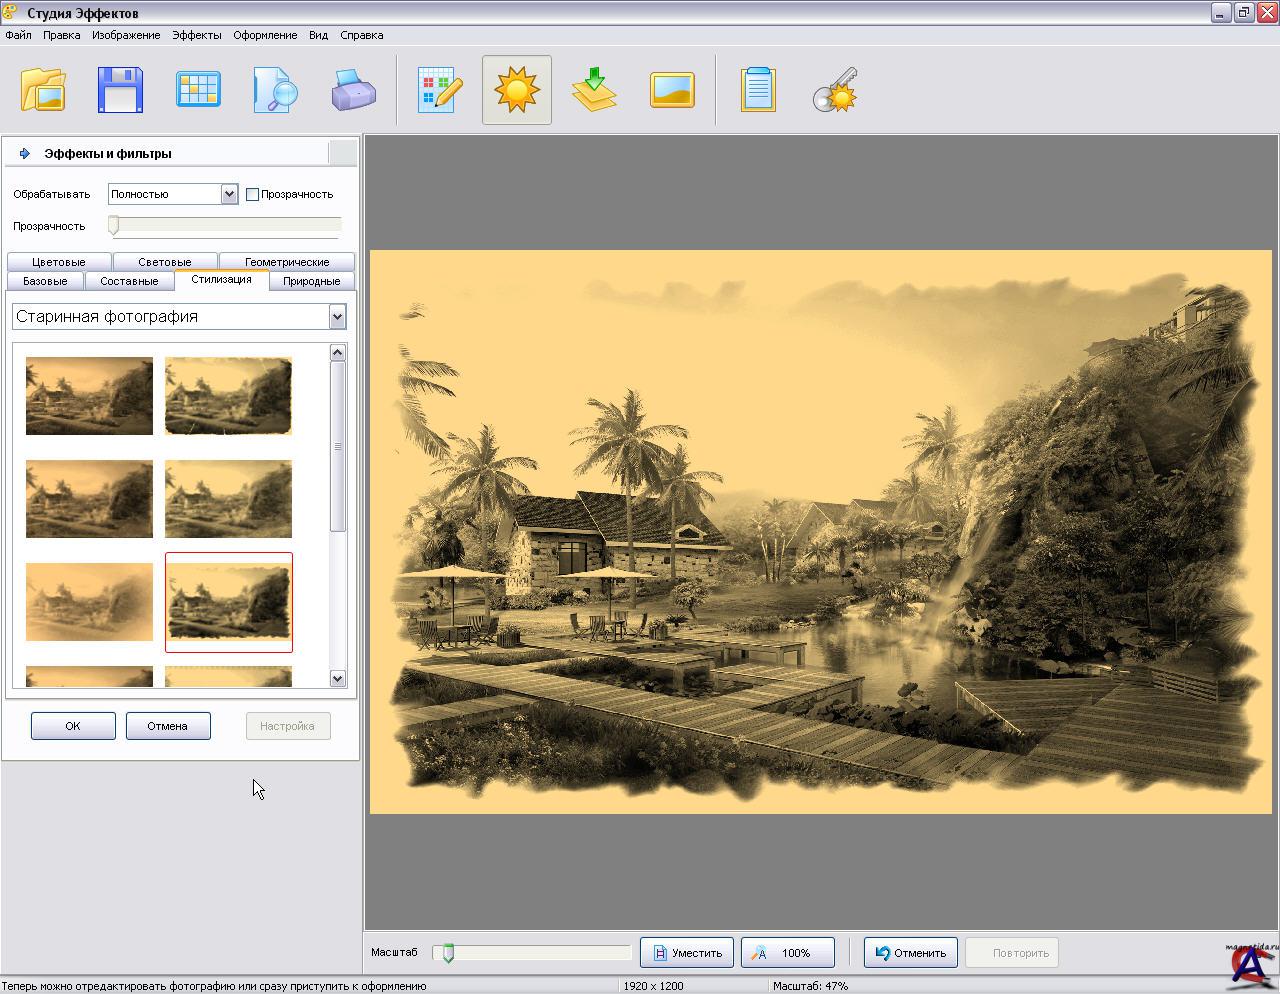Click the green arrow layers icon
The width and height of the screenshot is (1280, 994).
pyautogui.click(x=594, y=90)
